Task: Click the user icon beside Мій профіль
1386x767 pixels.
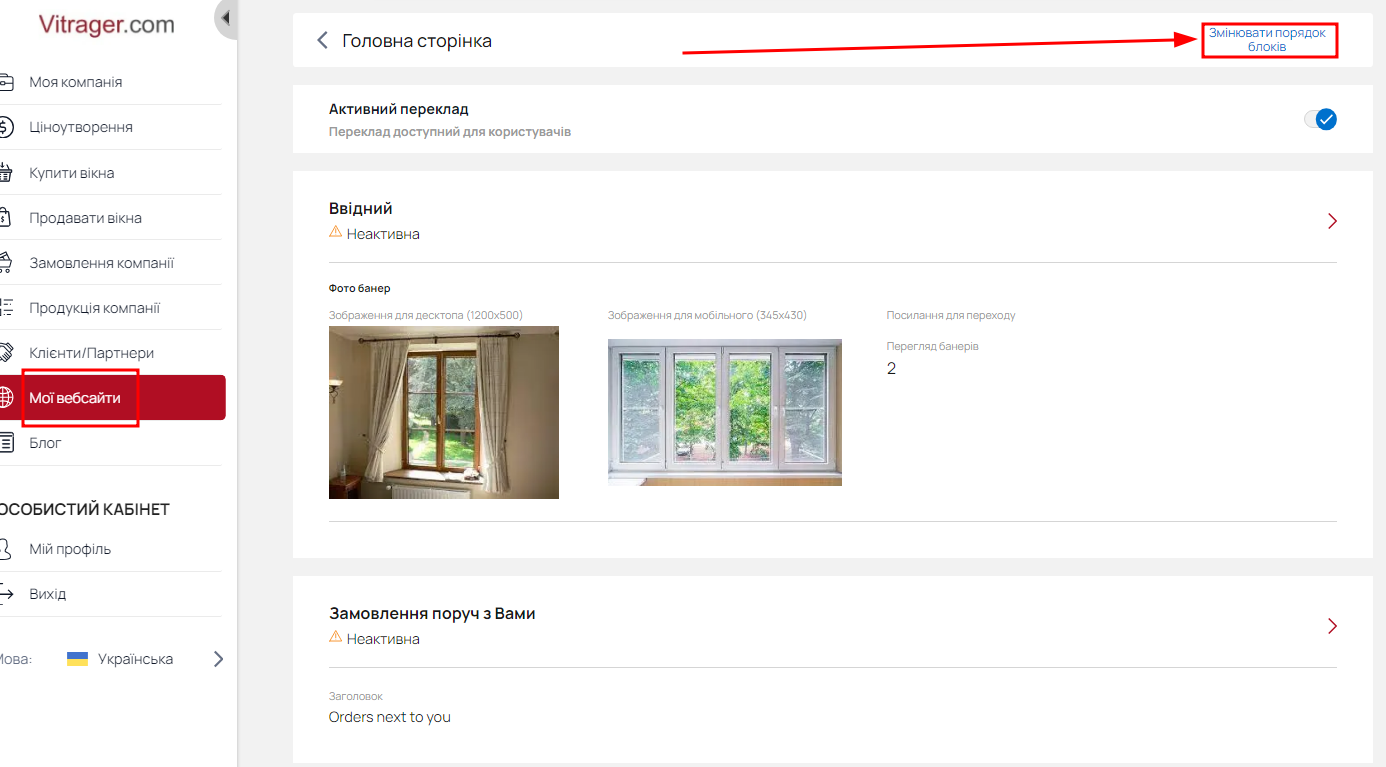Action: [5, 548]
